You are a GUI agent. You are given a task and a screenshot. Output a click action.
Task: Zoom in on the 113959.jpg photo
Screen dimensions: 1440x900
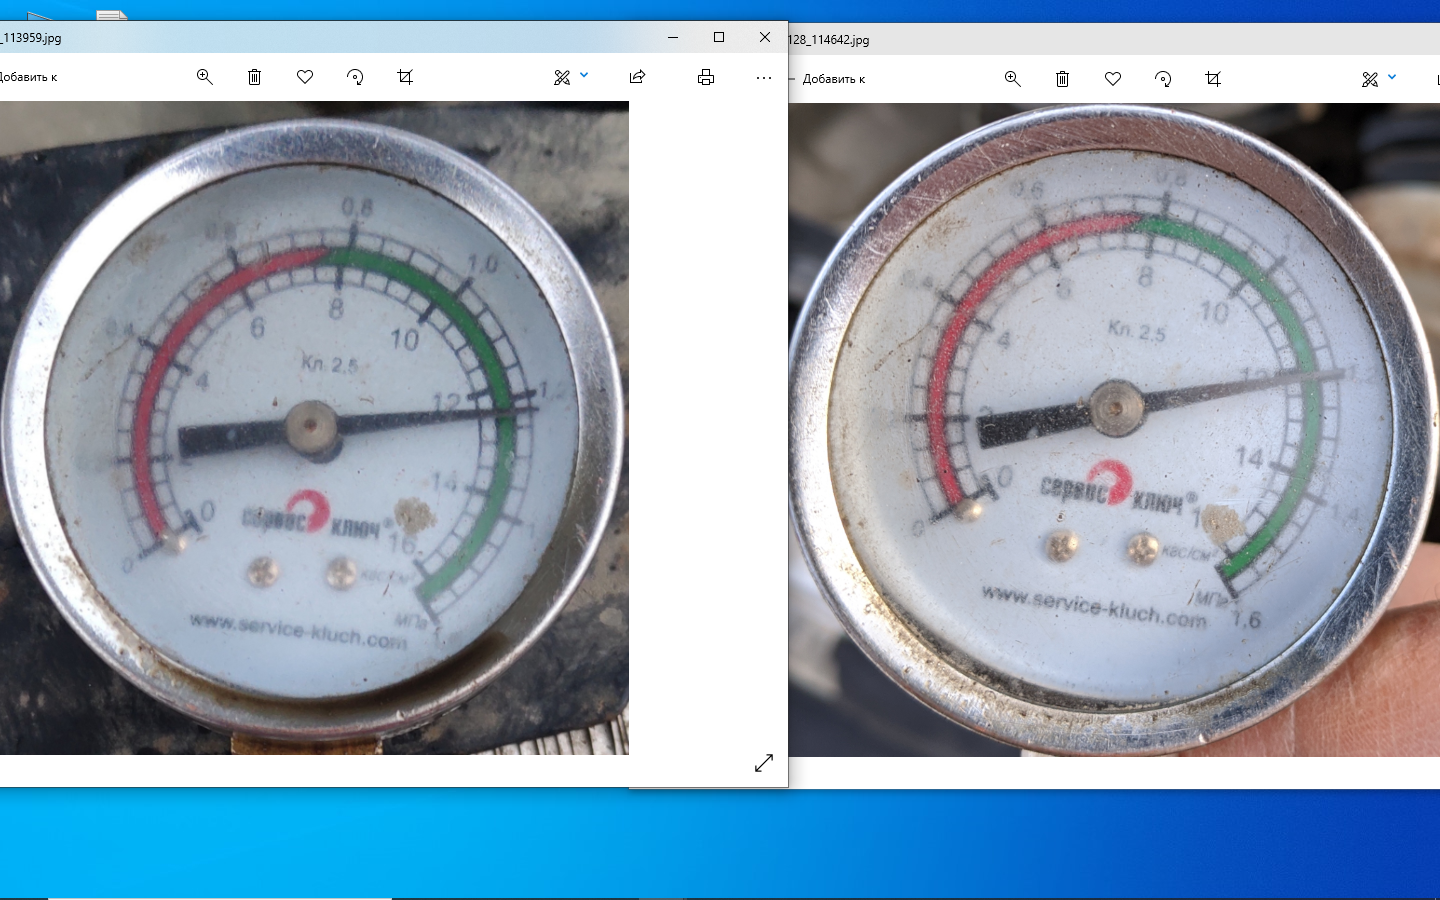[x=205, y=77]
